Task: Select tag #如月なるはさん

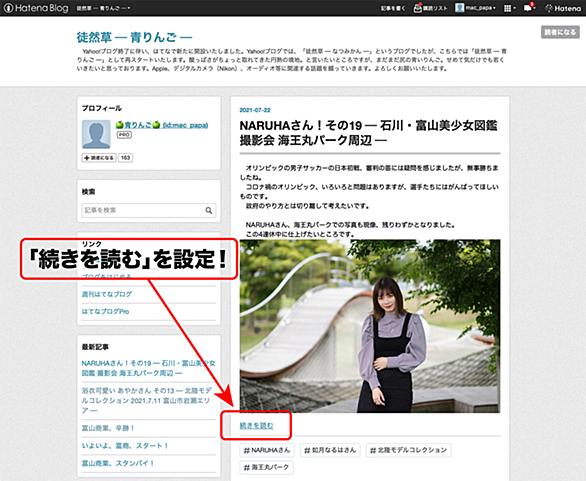Action: click(330, 450)
